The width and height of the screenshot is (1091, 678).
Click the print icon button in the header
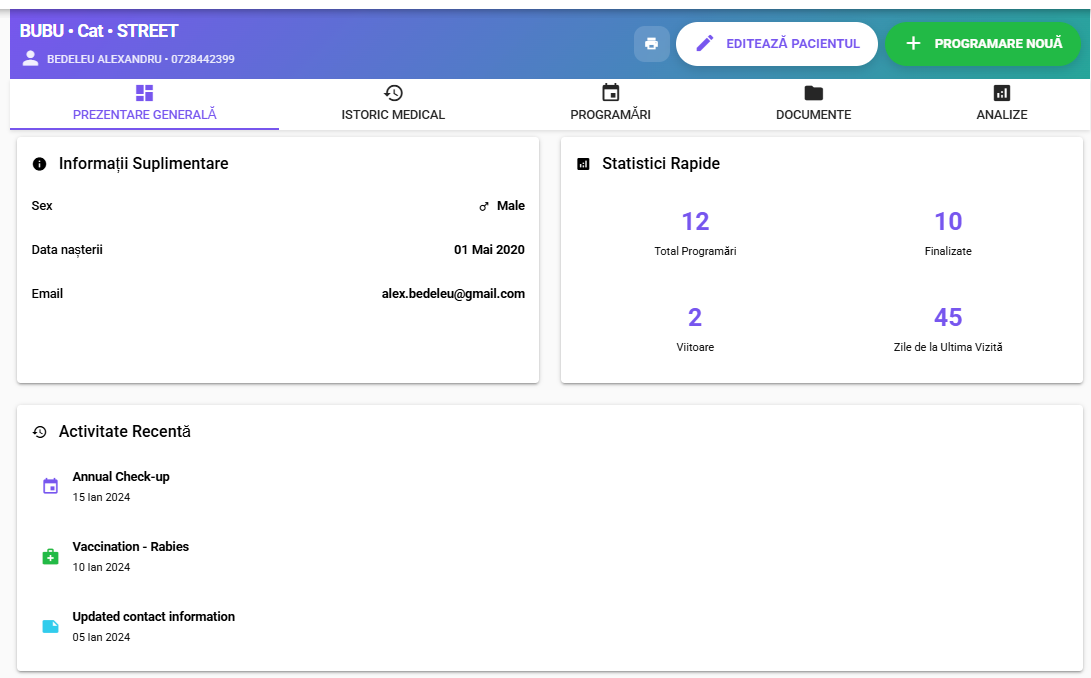[x=651, y=44]
